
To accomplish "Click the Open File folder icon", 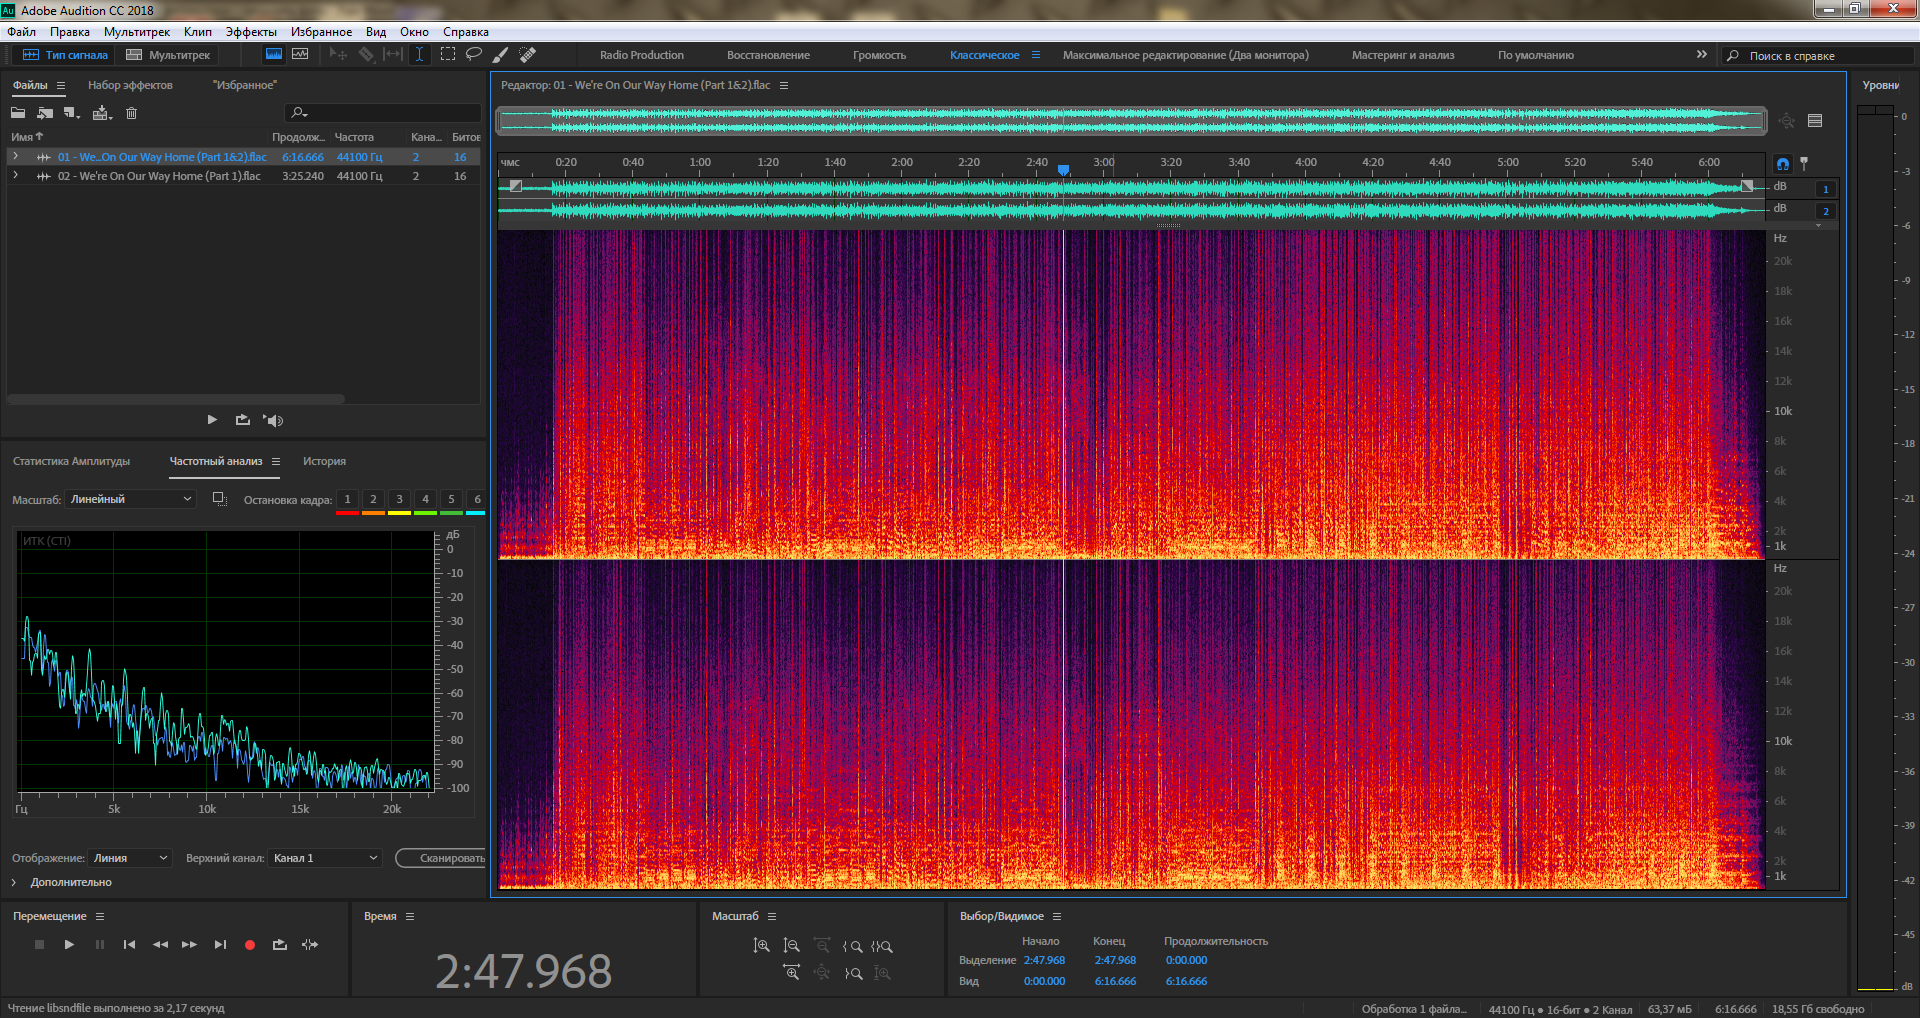I will (18, 113).
